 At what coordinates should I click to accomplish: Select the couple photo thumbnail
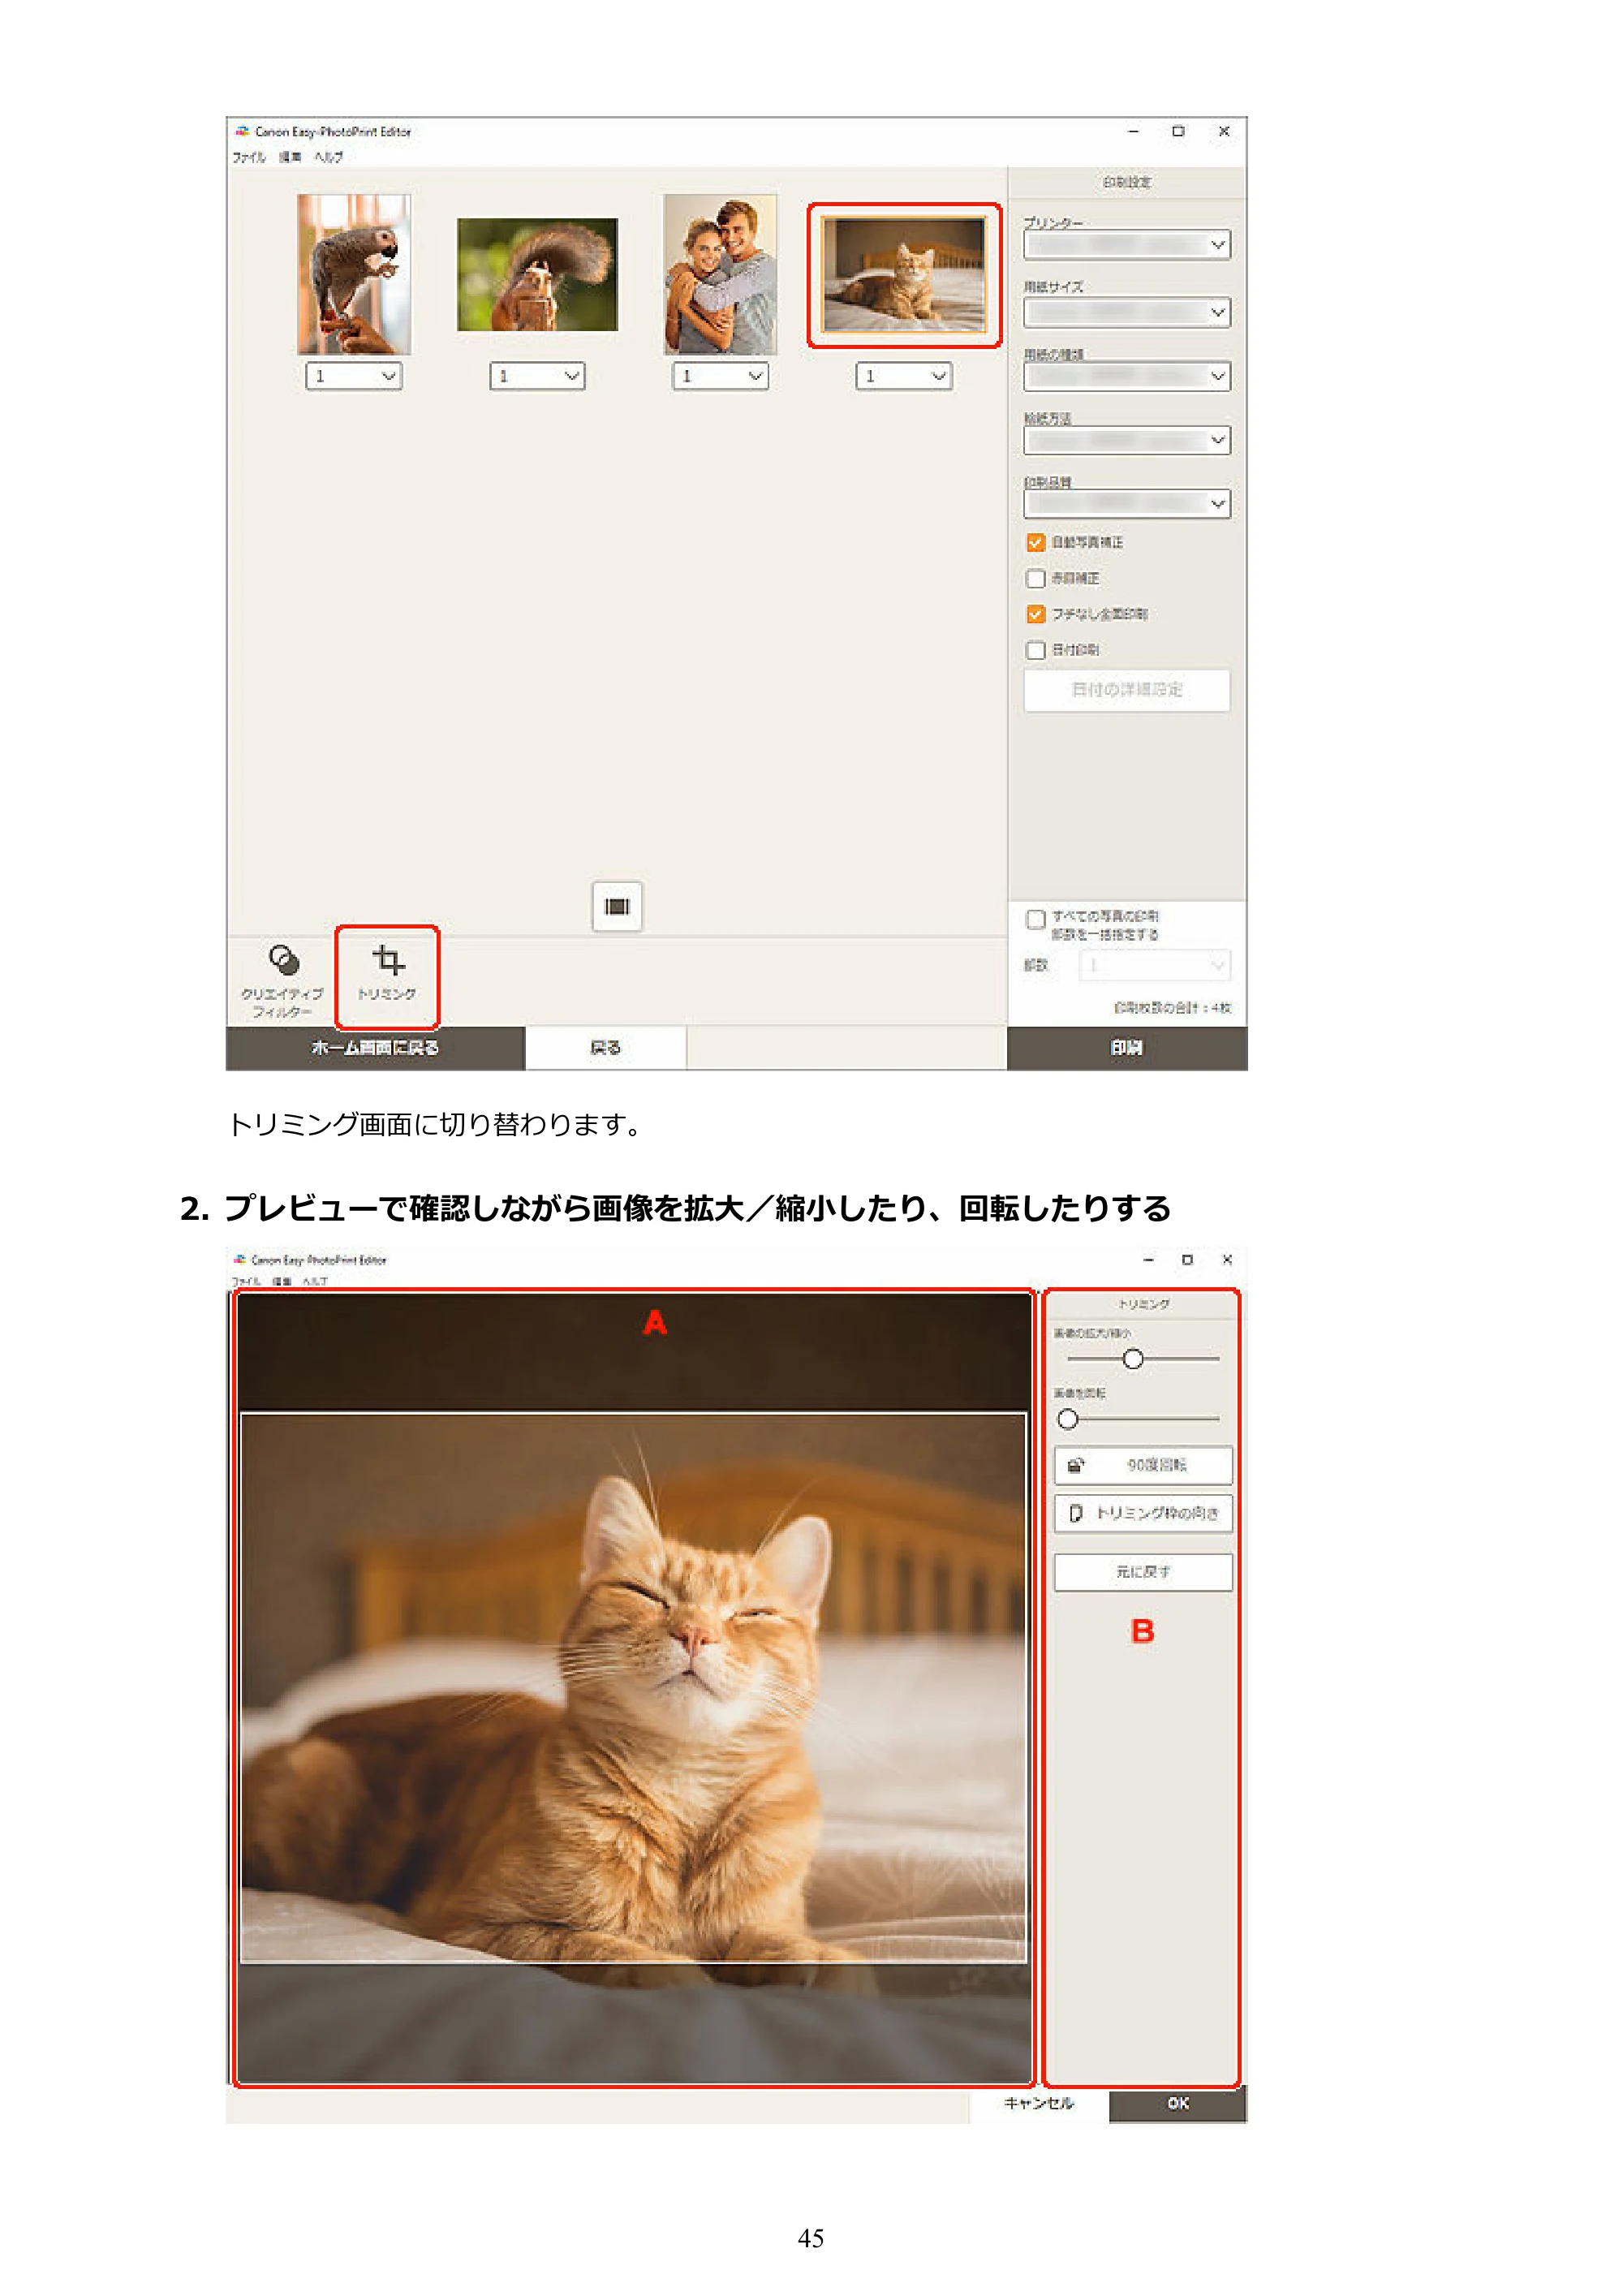click(720, 274)
